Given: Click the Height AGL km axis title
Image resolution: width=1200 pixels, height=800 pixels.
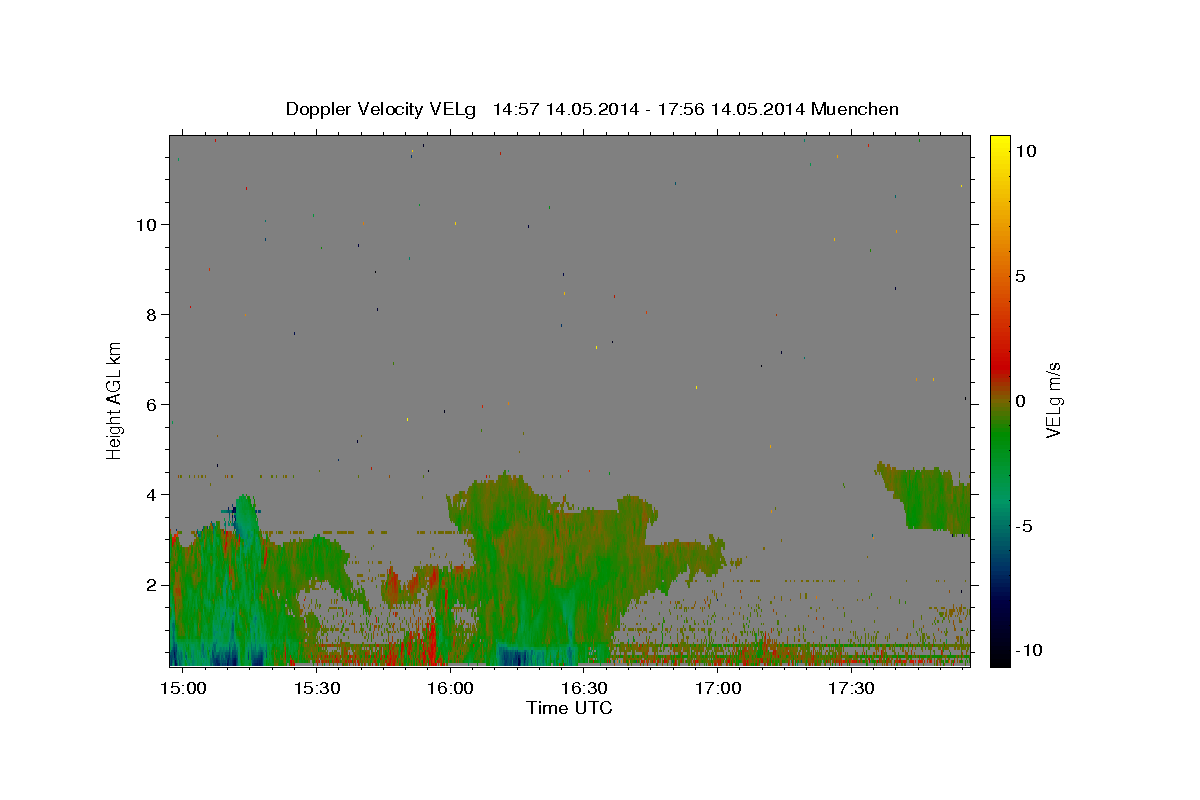Looking at the screenshot, I should pyautogui.click(x=114, y=401).
